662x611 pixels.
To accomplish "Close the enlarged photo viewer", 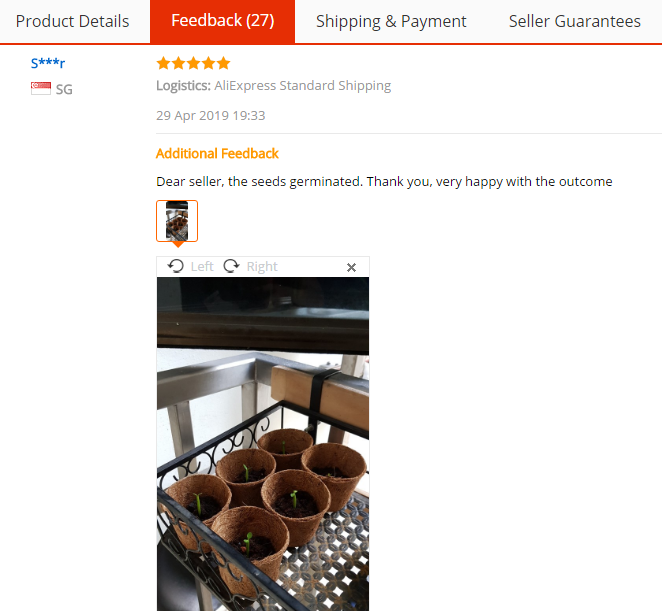I will click(x=351, y=267).
